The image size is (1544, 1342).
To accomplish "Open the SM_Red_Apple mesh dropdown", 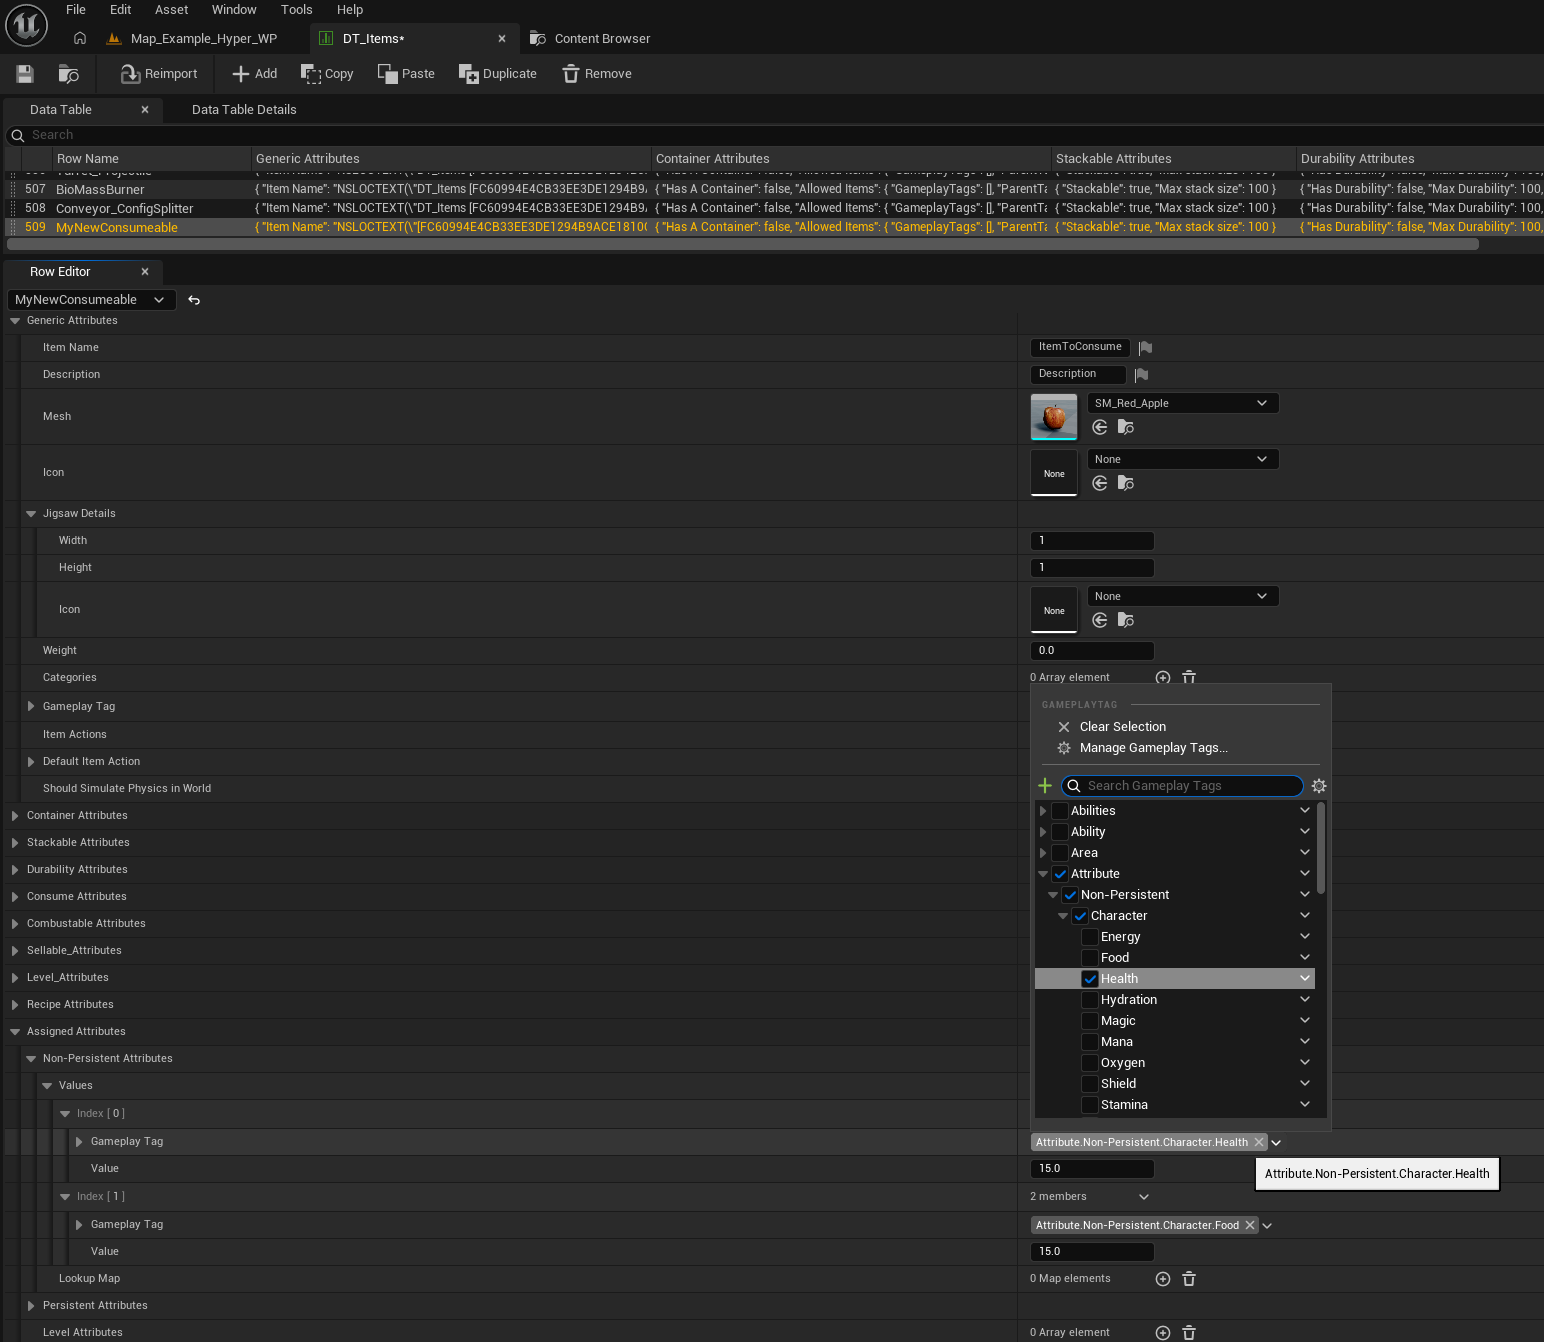I will click(x=1183, y=404).
